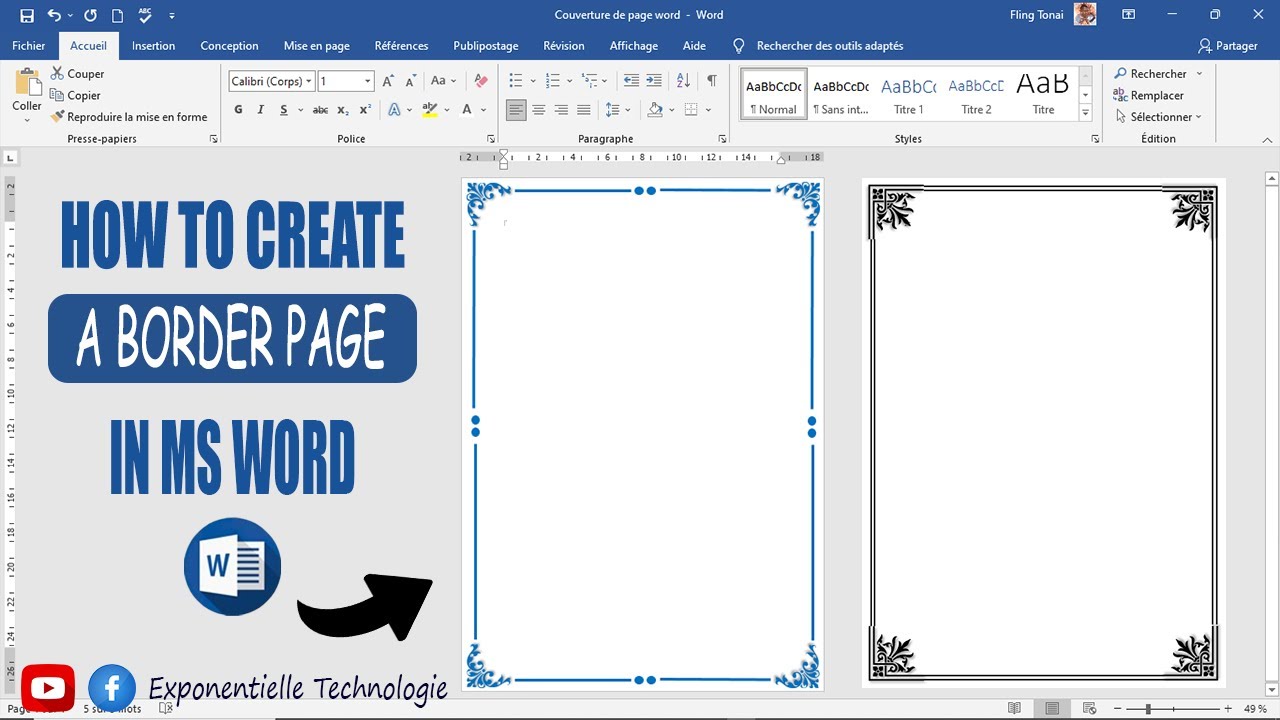1280x720 pixels.
Task: Apply the font color A button
Action: [467, 110]
